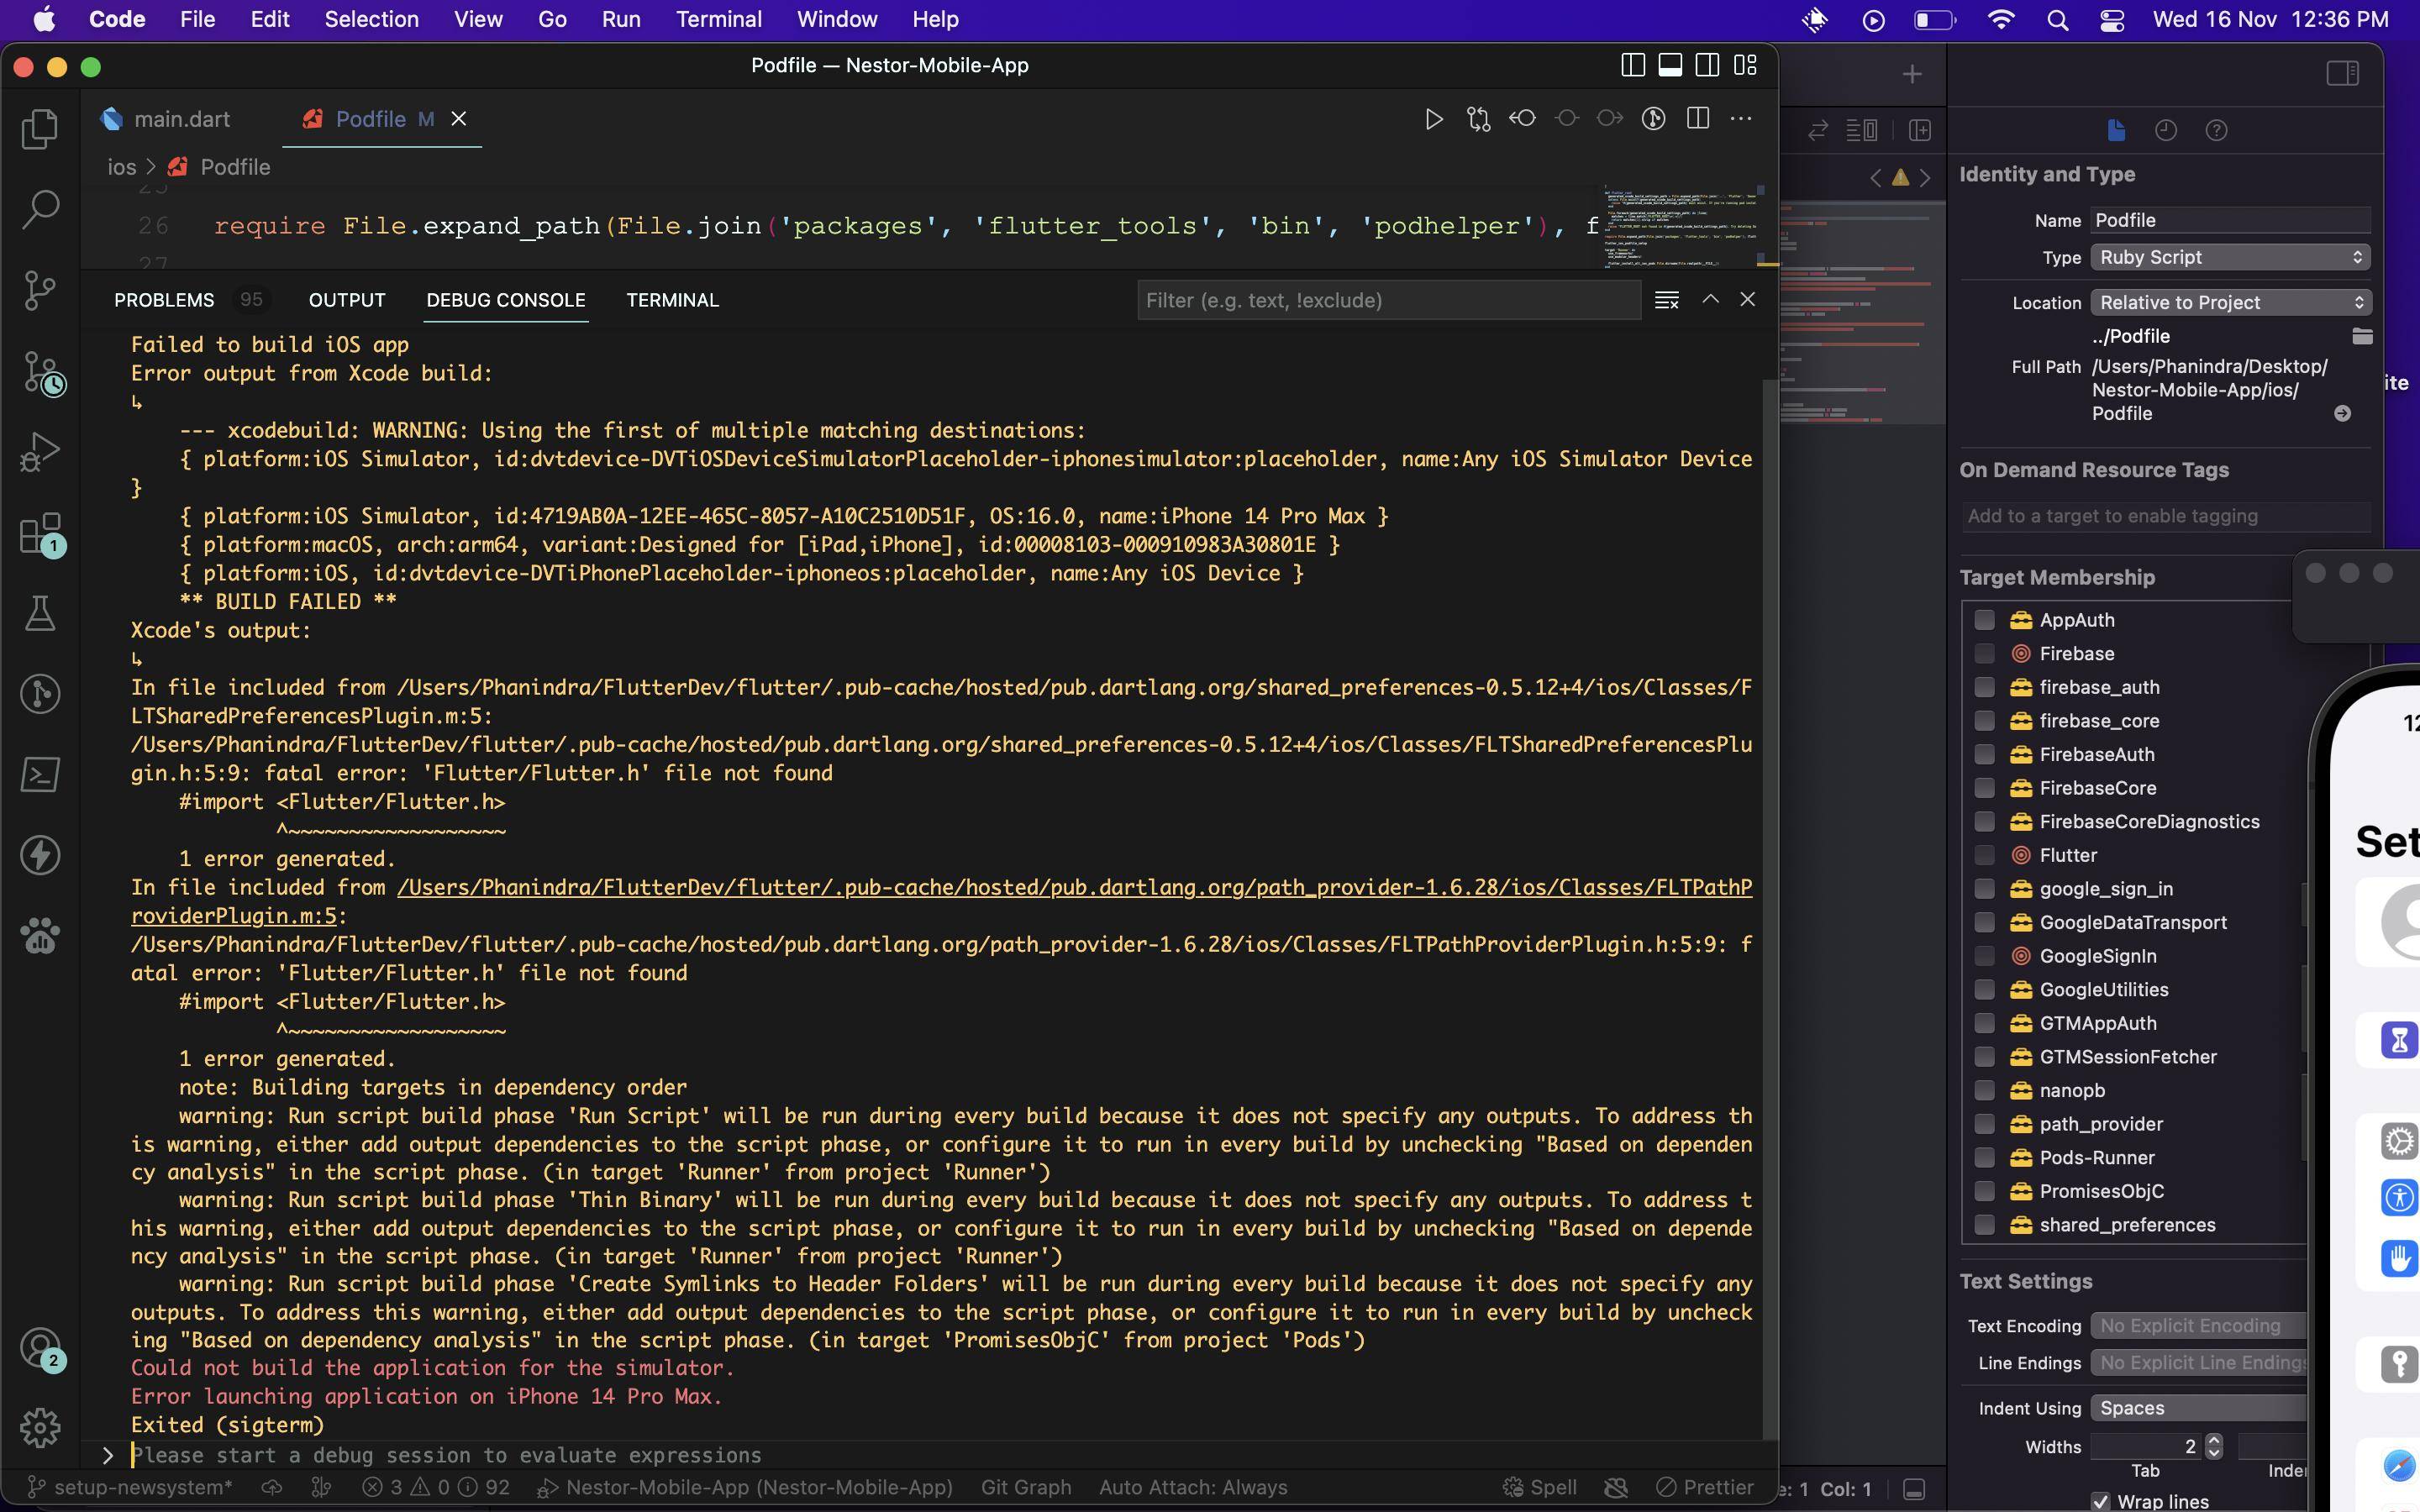
Task: Toggle AppAuth target membership checkbox
Action: click(x=1984, y=620)
